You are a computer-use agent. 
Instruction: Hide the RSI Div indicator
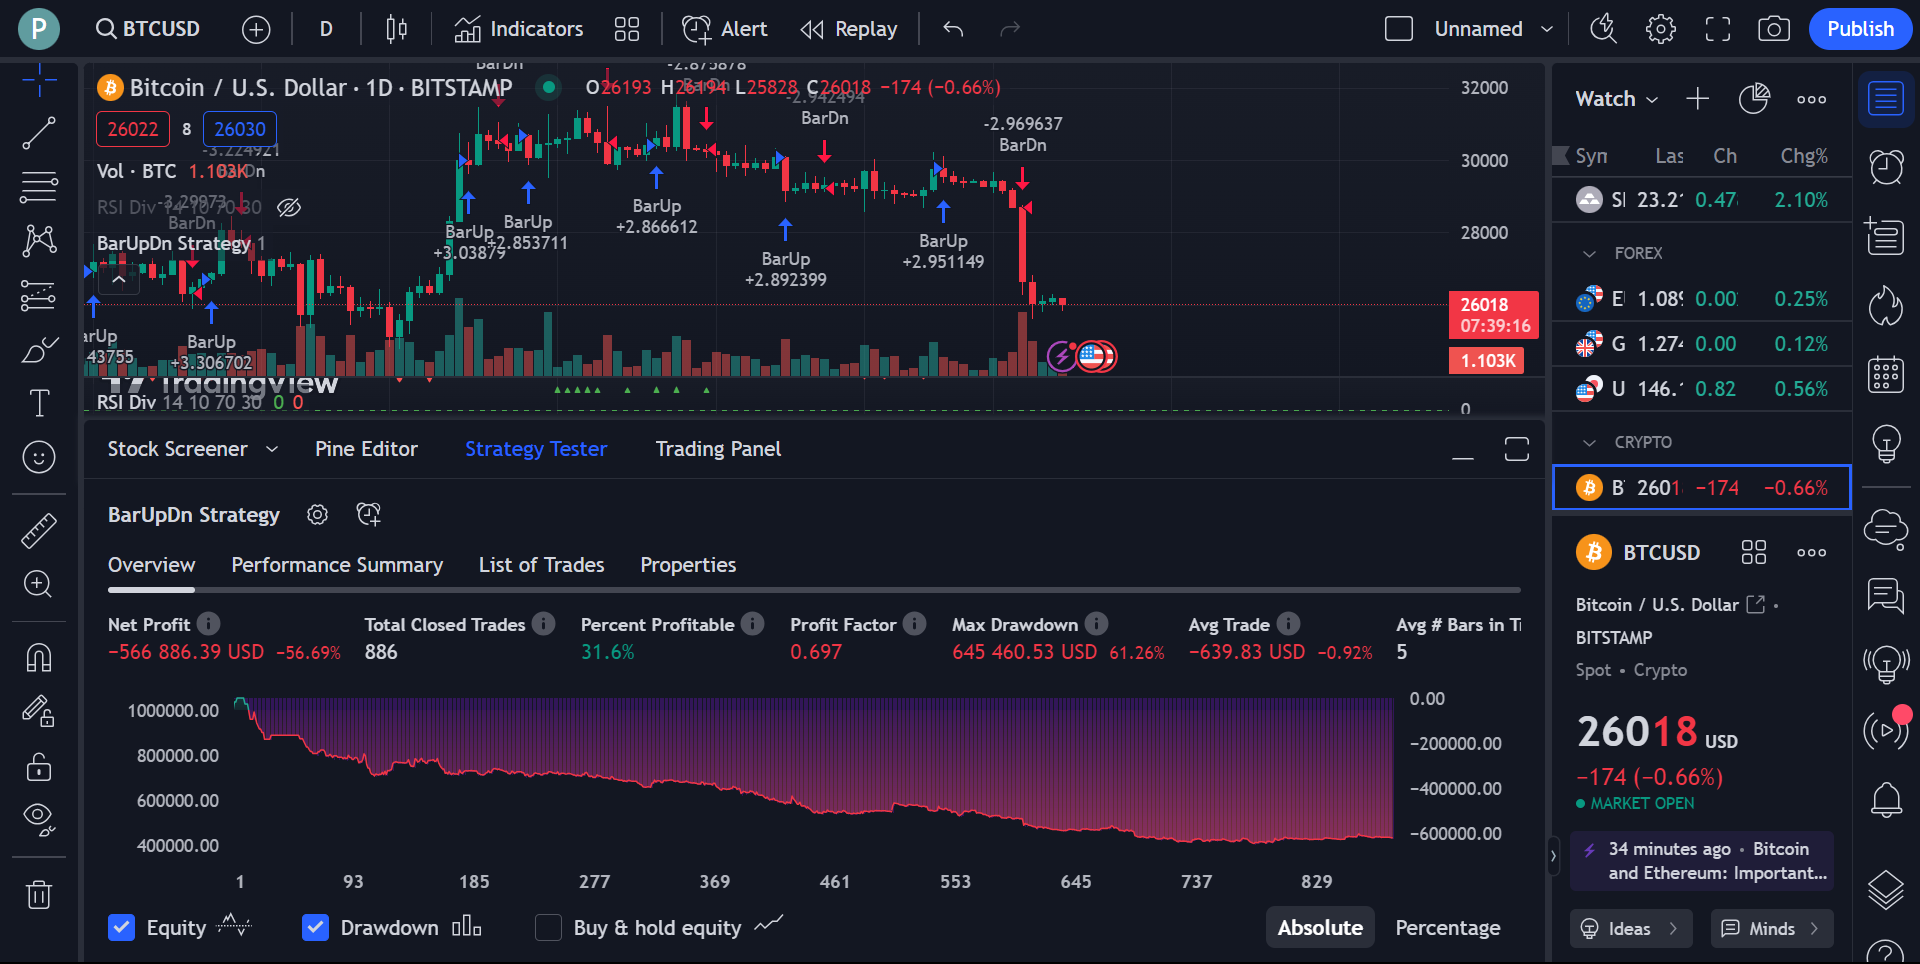click(x=289, y=207)
